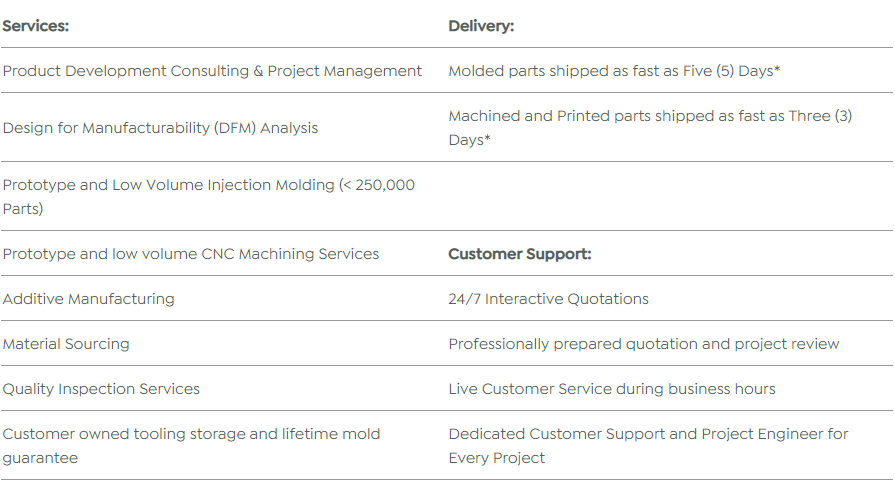Viewport: 895px width, 484px height.
Task: Select Prototype and Low Volume Injection Molding
Action: (x=168, y=185)
